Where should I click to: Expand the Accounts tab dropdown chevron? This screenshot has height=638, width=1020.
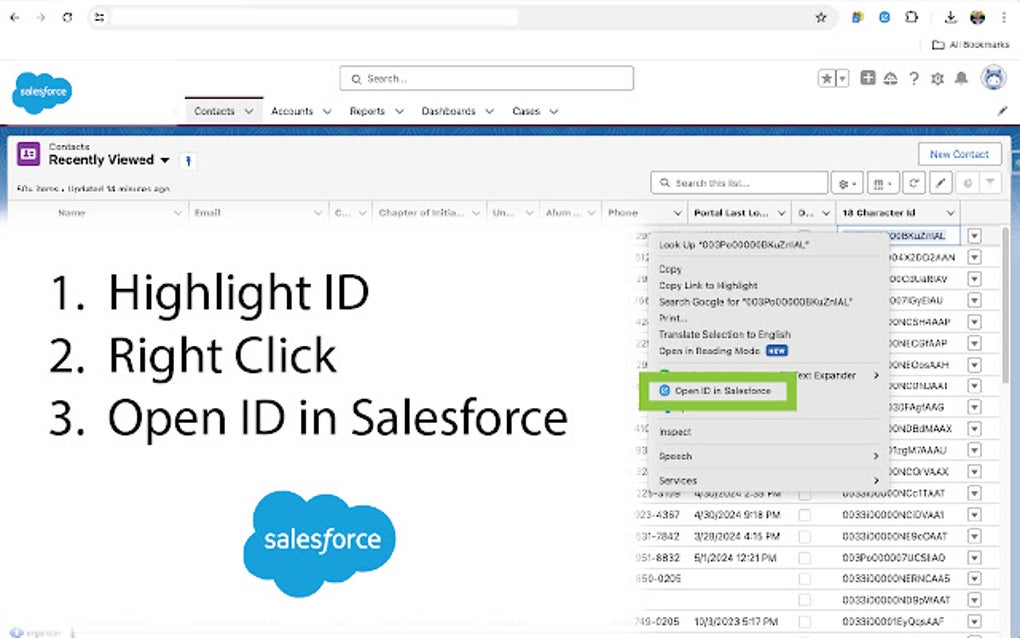pos(327,111)
